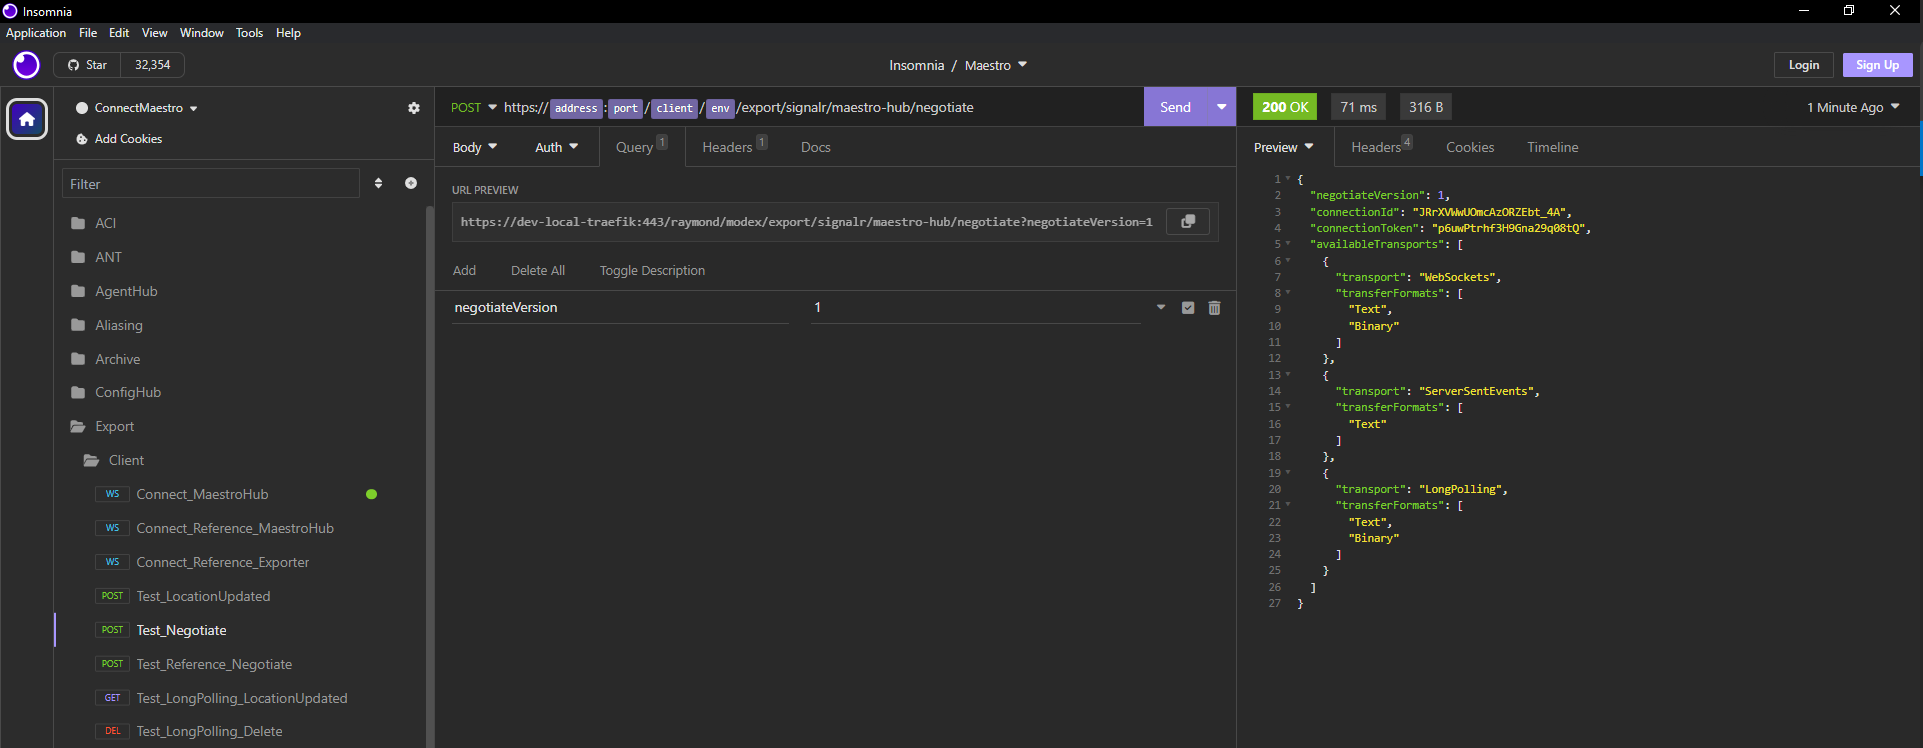This screenshot has width=1923, height=748.
Task: Open the 1 Minute Ago history dropdown
Action: (x=1853, y=107)
